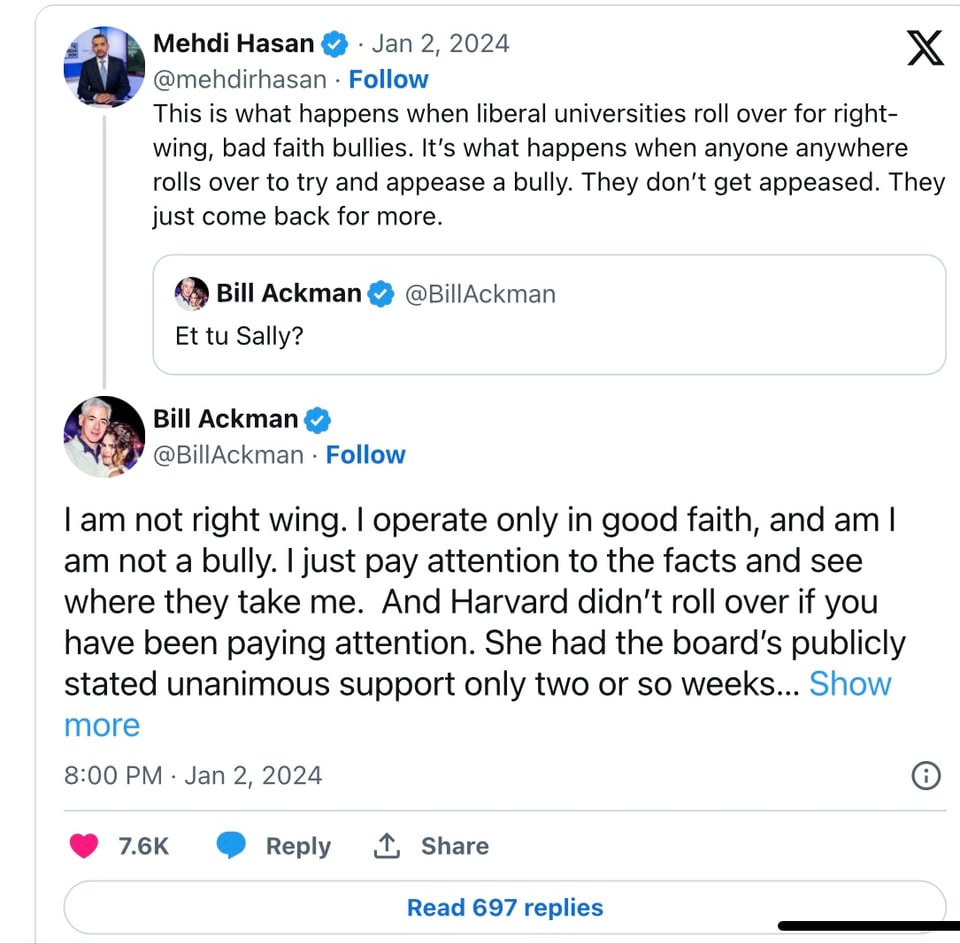The image size is (960, 944).
Task: Click the Mehdi Hasan display name
Action: pos(233,44)
